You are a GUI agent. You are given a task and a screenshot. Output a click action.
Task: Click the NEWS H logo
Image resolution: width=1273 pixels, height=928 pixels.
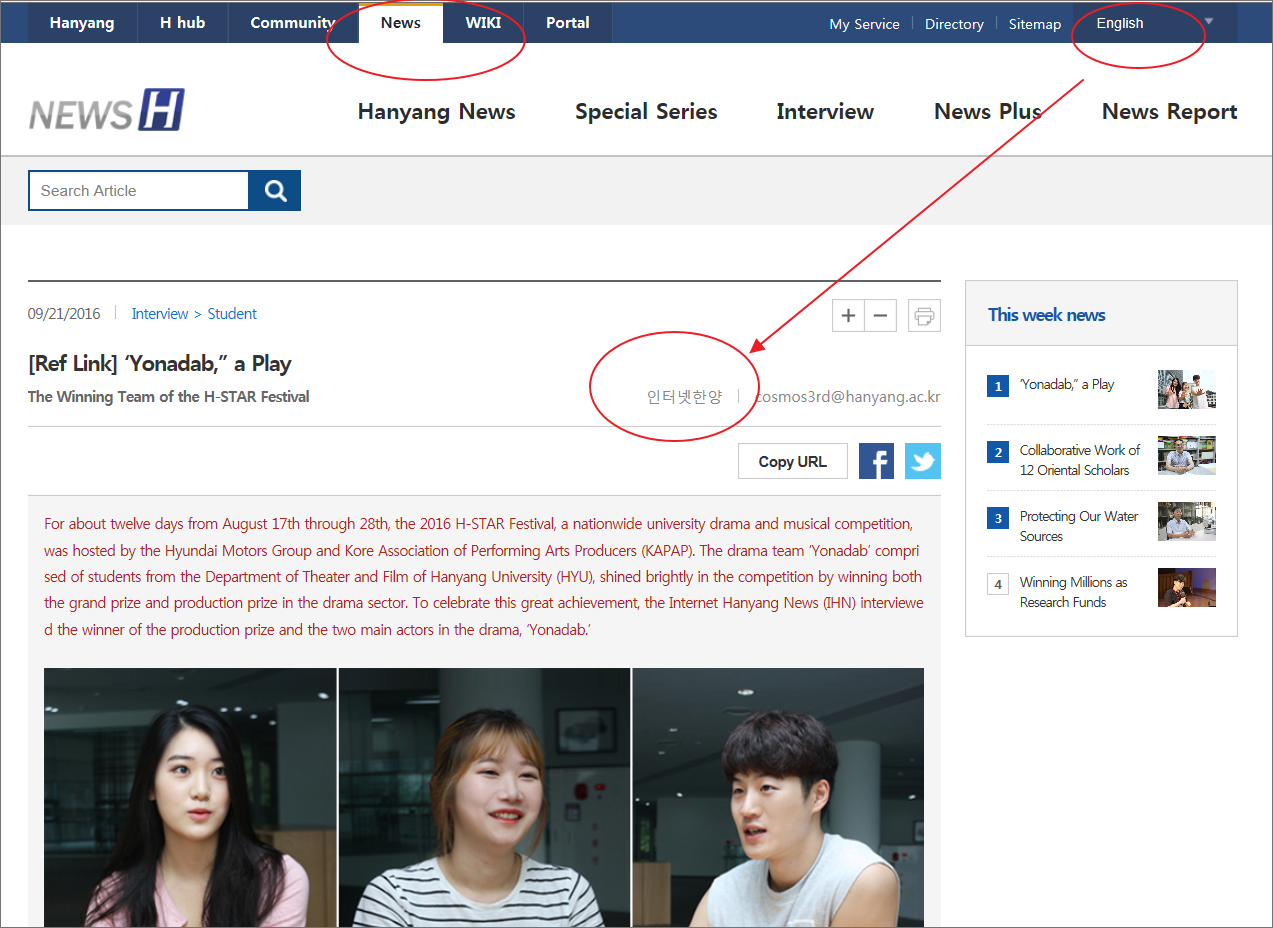tap(107, 111)
